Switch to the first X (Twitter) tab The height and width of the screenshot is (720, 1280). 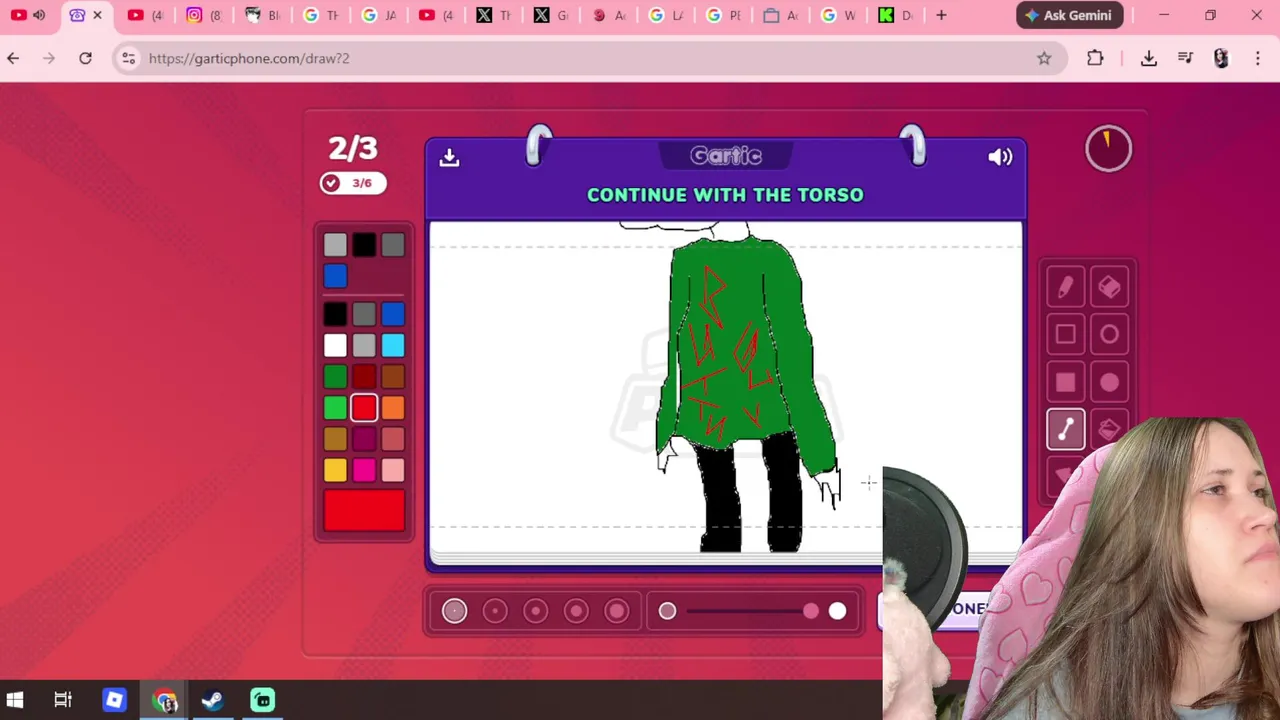point(494,15)
